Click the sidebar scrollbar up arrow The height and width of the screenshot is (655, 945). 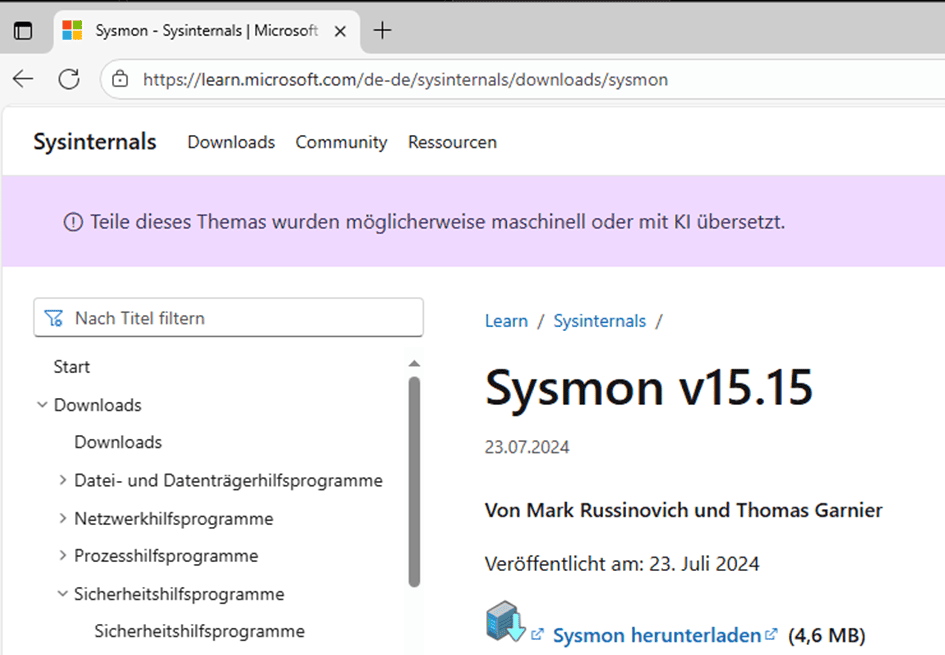(x=414, y=364)
